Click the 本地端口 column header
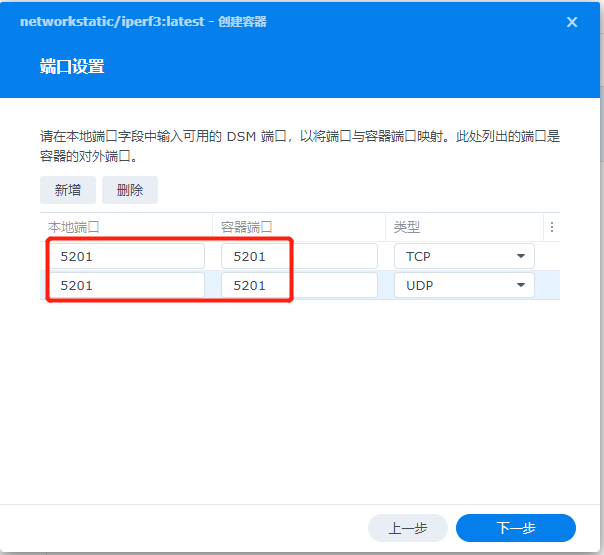The image size is (604, 555). click(x=126, y=227)
